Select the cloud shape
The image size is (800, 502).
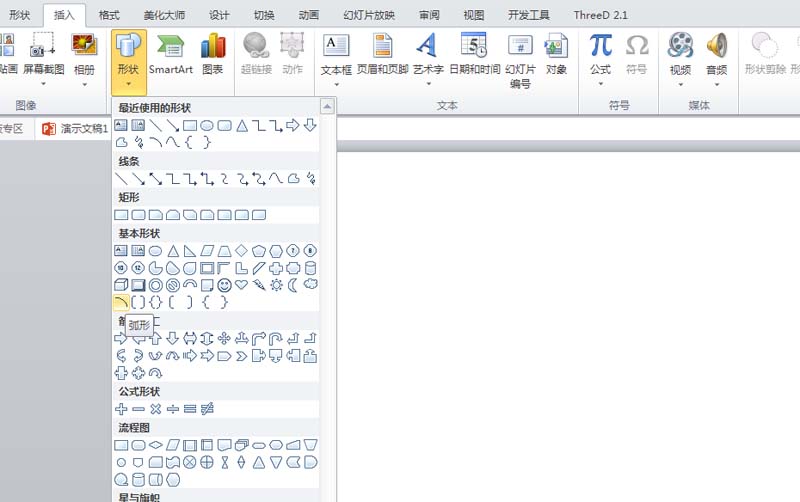coord(311,285)
